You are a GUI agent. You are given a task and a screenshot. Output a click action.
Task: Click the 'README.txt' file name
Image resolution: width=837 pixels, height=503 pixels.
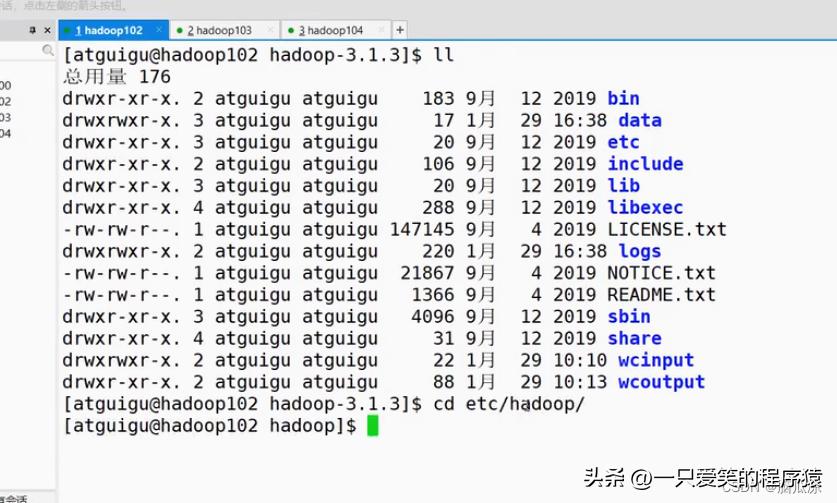662,295
